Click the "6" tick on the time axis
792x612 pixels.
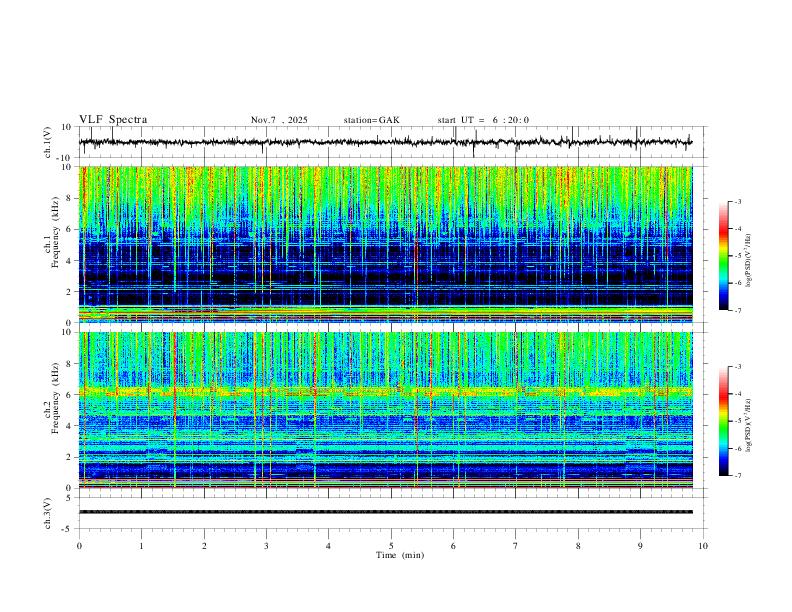click(x=453, y=546)
